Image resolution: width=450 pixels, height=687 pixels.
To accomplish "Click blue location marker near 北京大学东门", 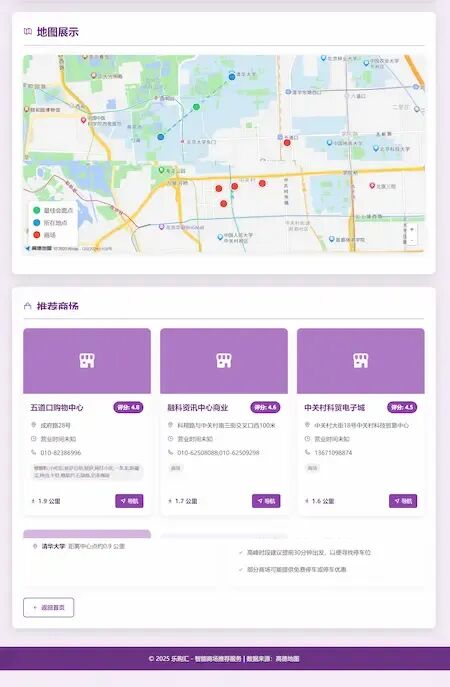I will [x=161, y=137].
